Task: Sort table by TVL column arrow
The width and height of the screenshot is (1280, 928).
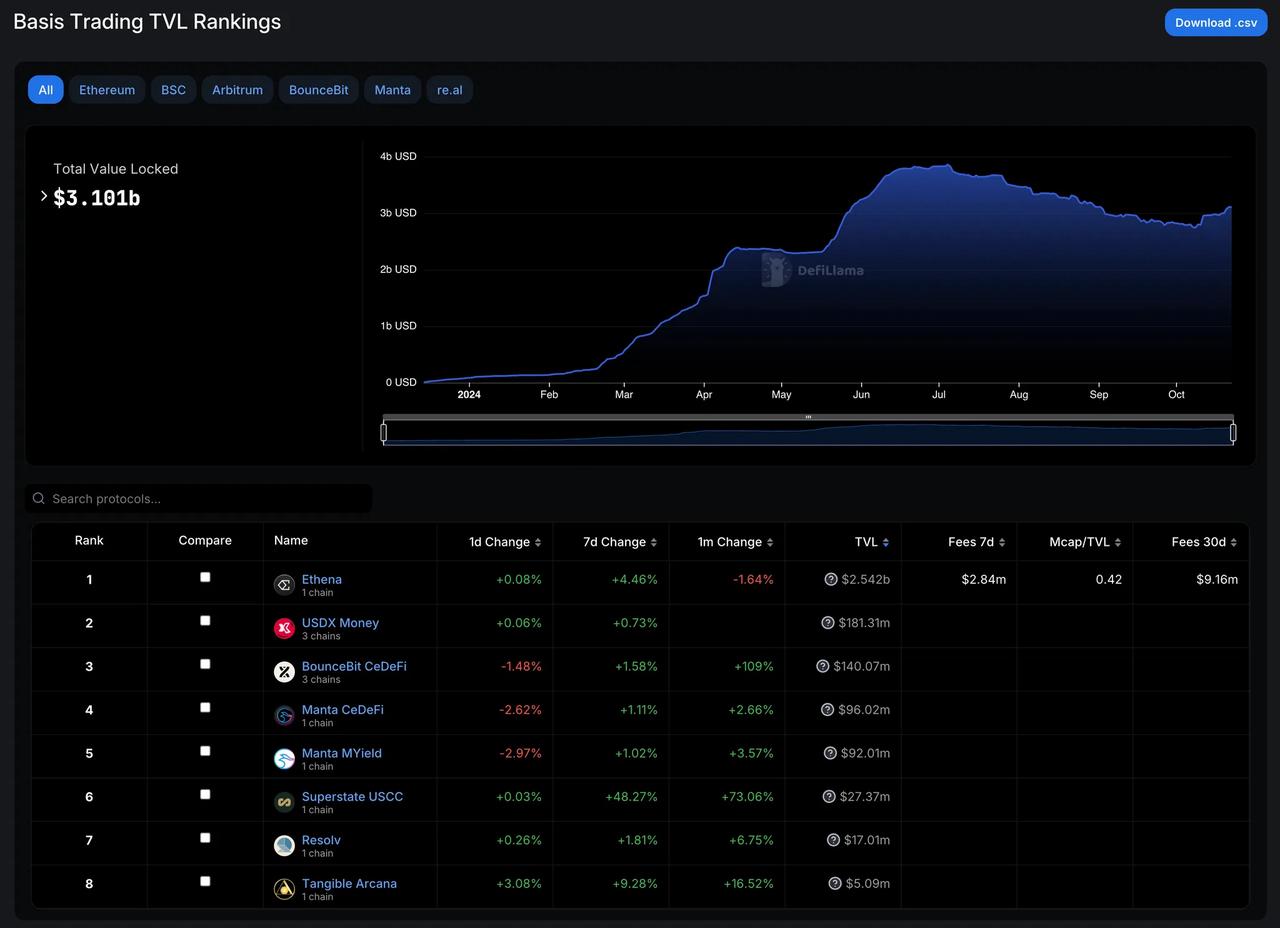Action: [x=886, y=542]
